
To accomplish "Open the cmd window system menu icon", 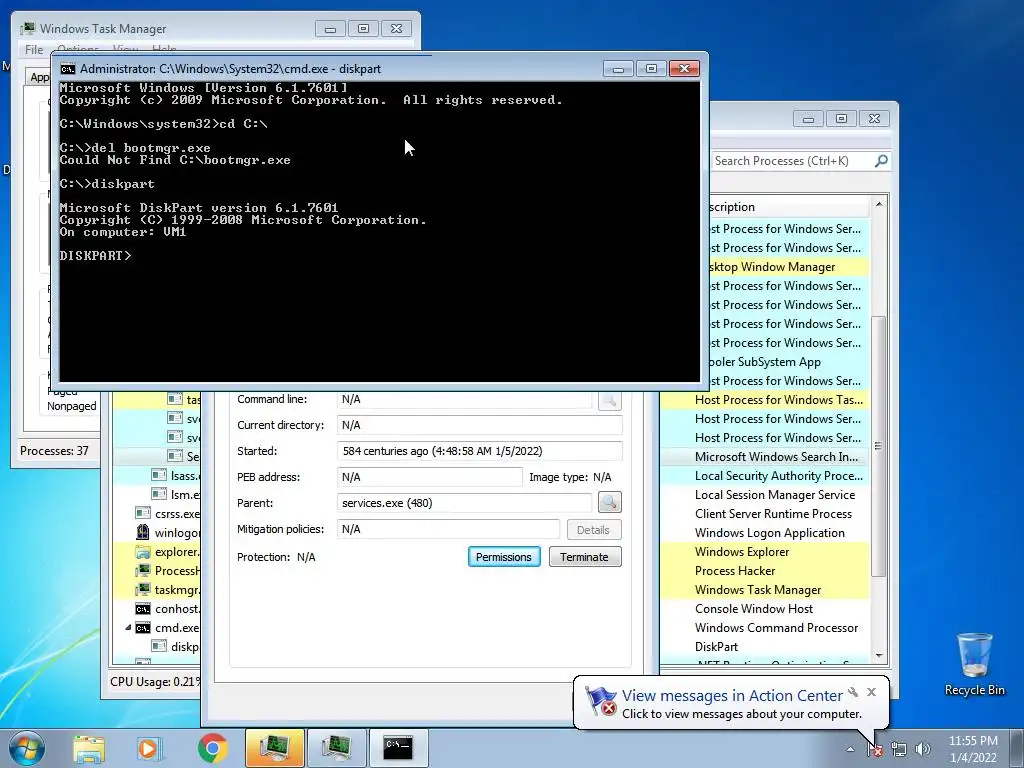I will (67, 69).
